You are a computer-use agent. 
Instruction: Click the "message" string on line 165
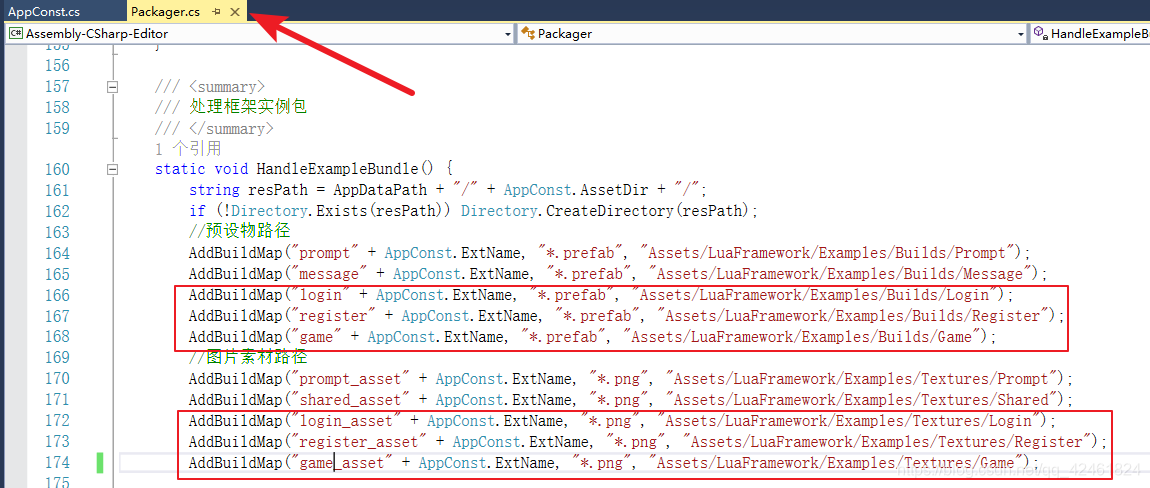point(327,274)
